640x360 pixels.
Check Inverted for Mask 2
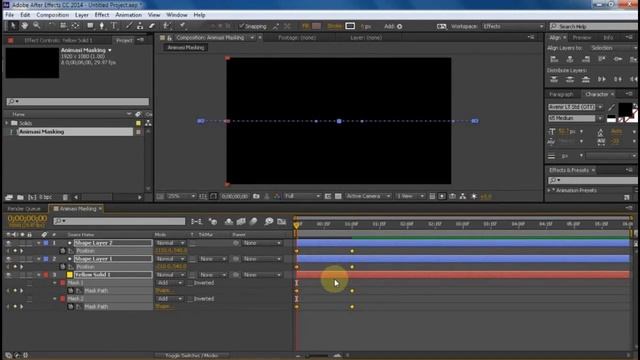190,299
